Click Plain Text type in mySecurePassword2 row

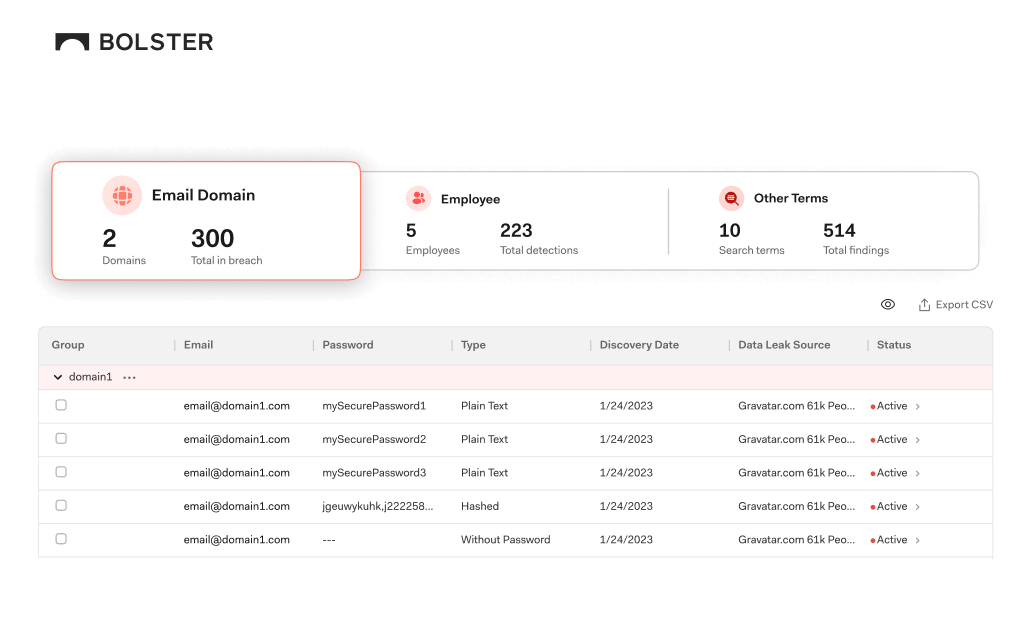(484, 439)
